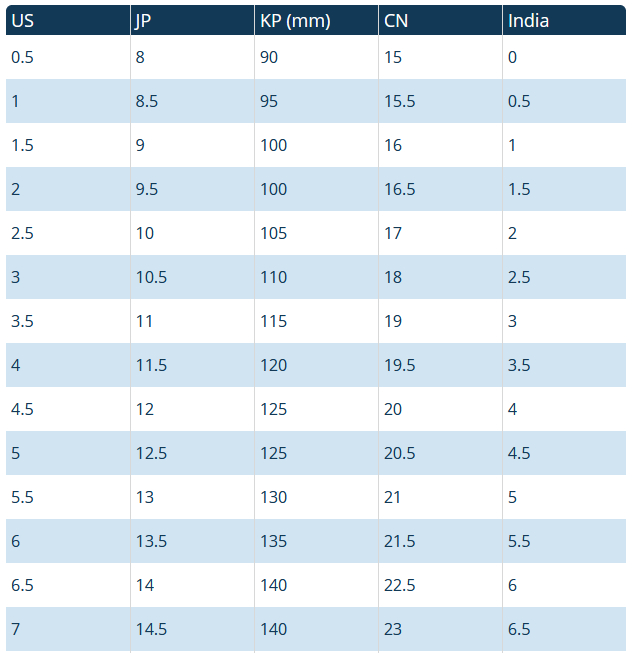Select the KP value 110 cell
The image size is (638, 653).
point(273,277)
